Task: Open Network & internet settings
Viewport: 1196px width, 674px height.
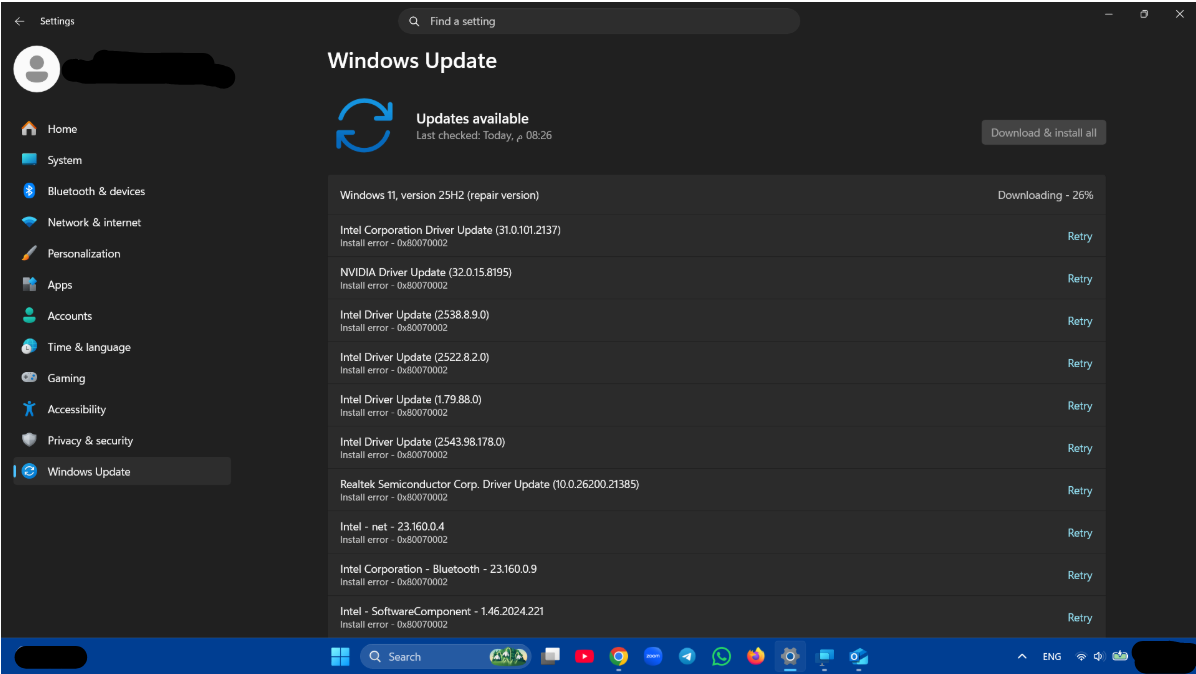Action: tap(122, 223)
